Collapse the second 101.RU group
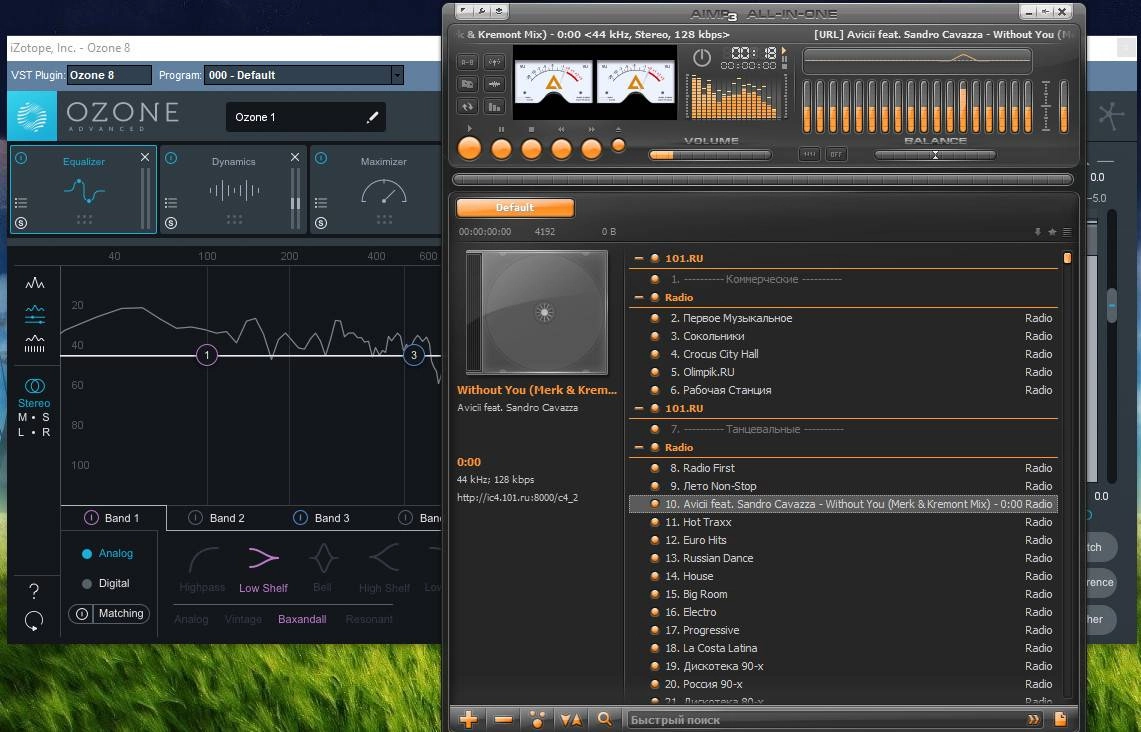1141x732 pixels. pyautogui.click(x=639, y=408)
